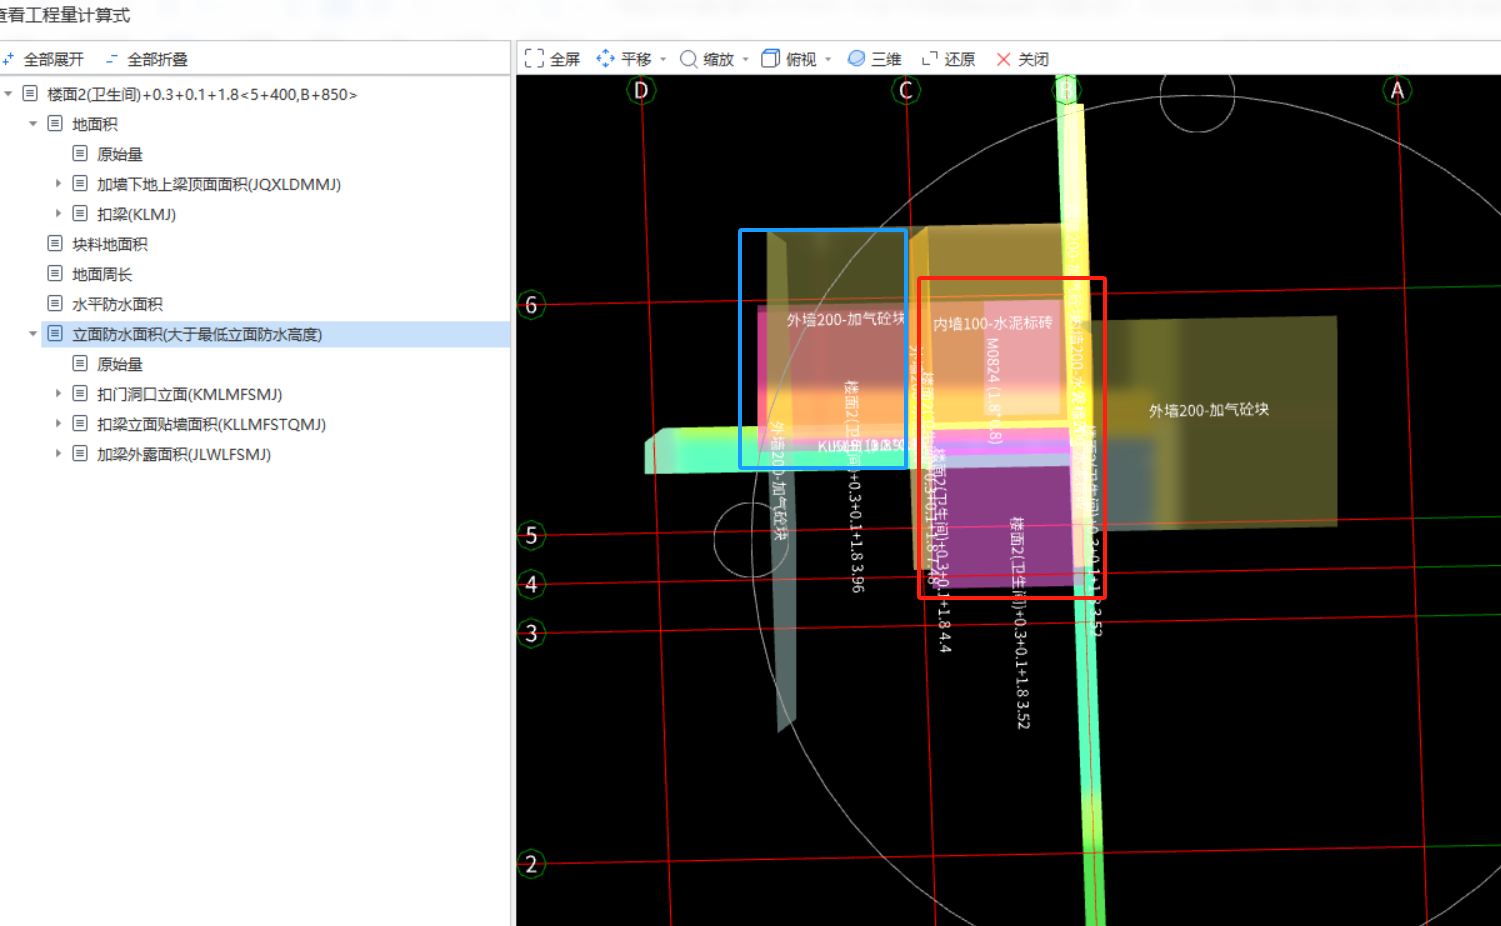Image resolution: width=1501 pixels, height=926 pixels.
Task: Open the 俯视 view dropdown arrow
Action: coord(828,60)
